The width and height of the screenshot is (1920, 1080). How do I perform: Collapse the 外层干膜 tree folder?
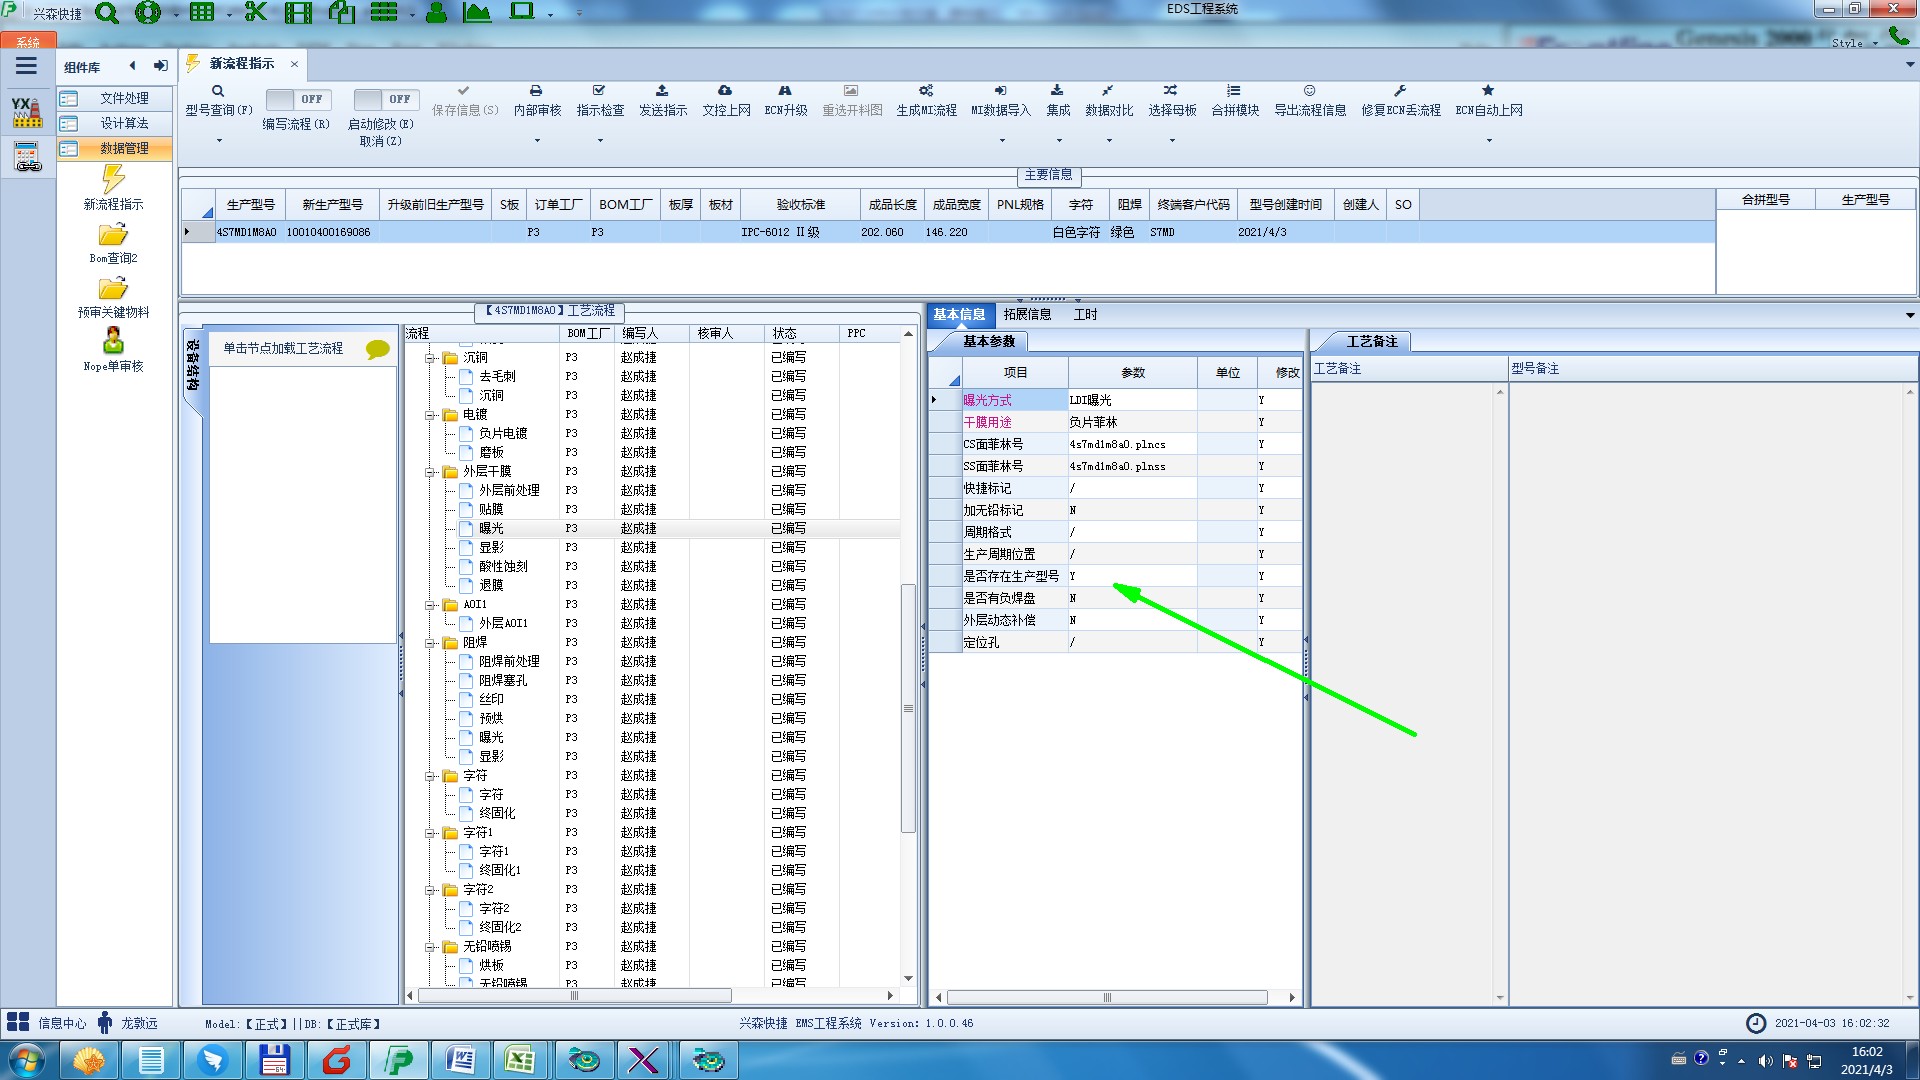(x=430, y=472)
